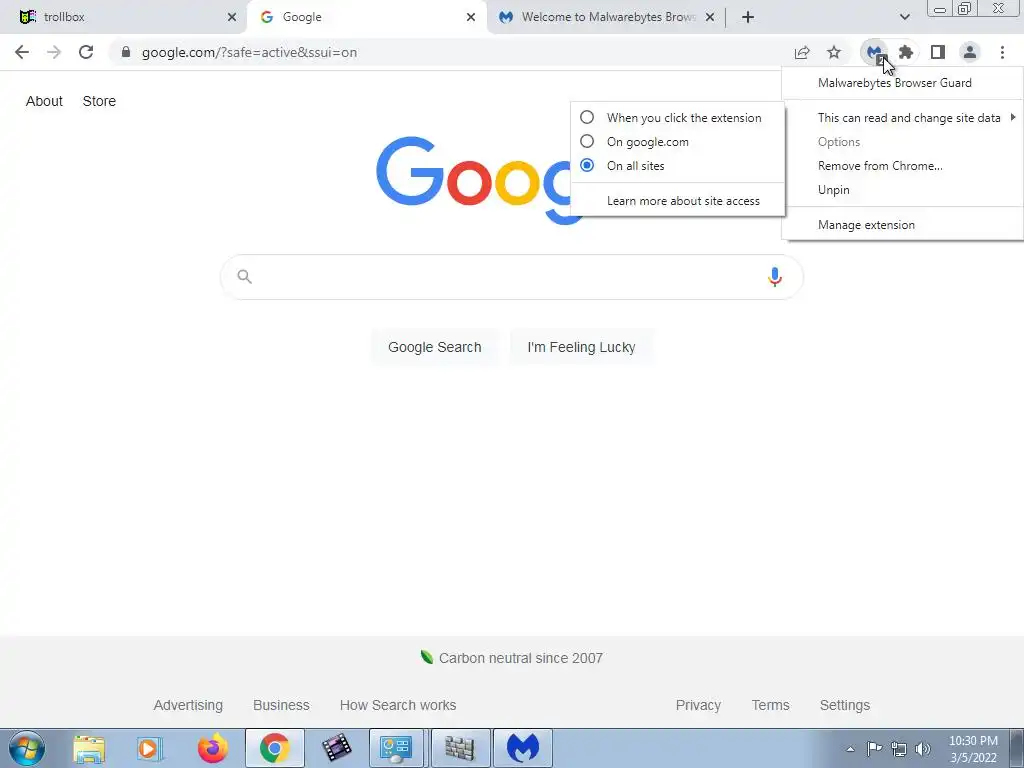Open the Store link

99,101
